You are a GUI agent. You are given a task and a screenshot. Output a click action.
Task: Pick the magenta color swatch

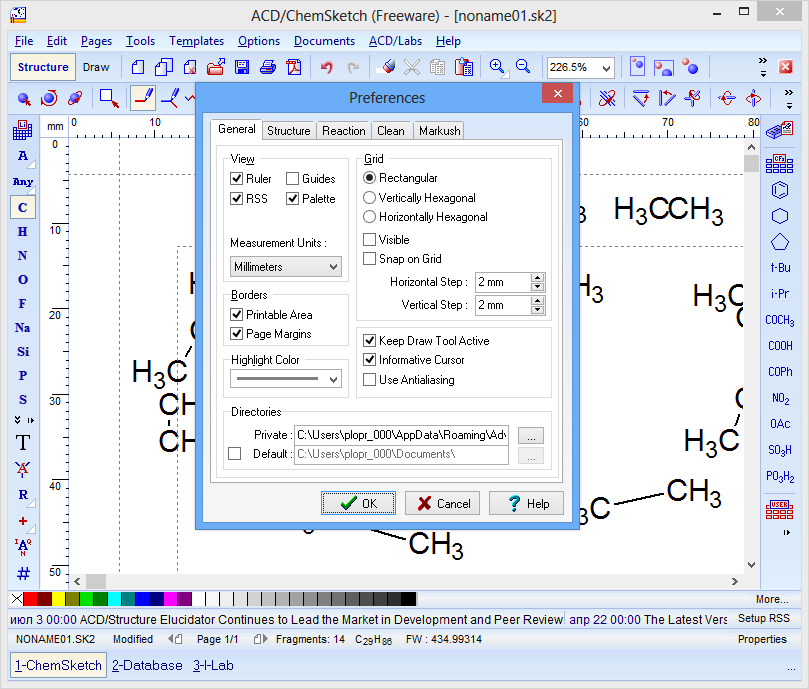(170, 599)
